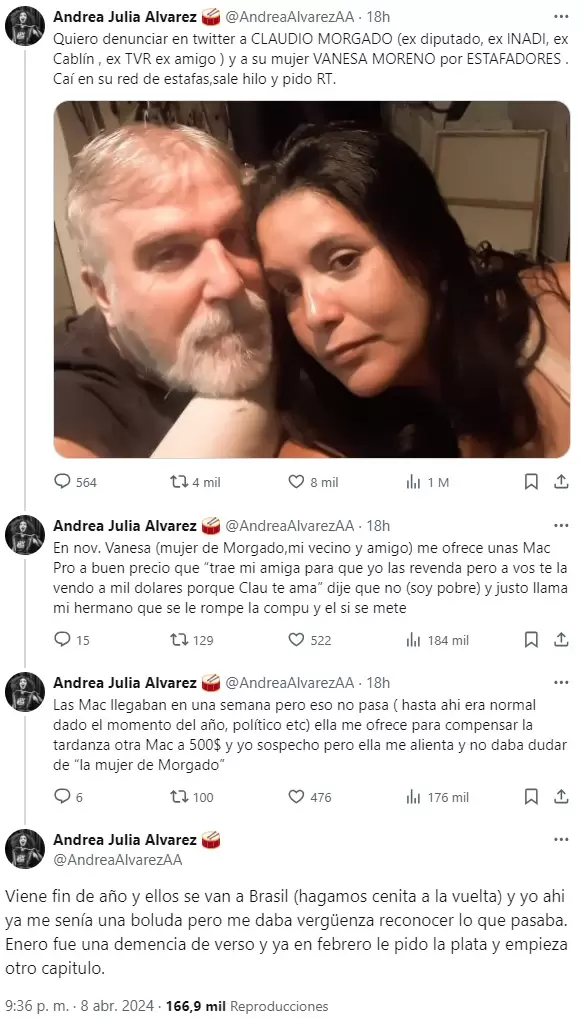Bookmark the first tweet with the photo
This screenshot has height=1019, width=584.
coord(531,482)
